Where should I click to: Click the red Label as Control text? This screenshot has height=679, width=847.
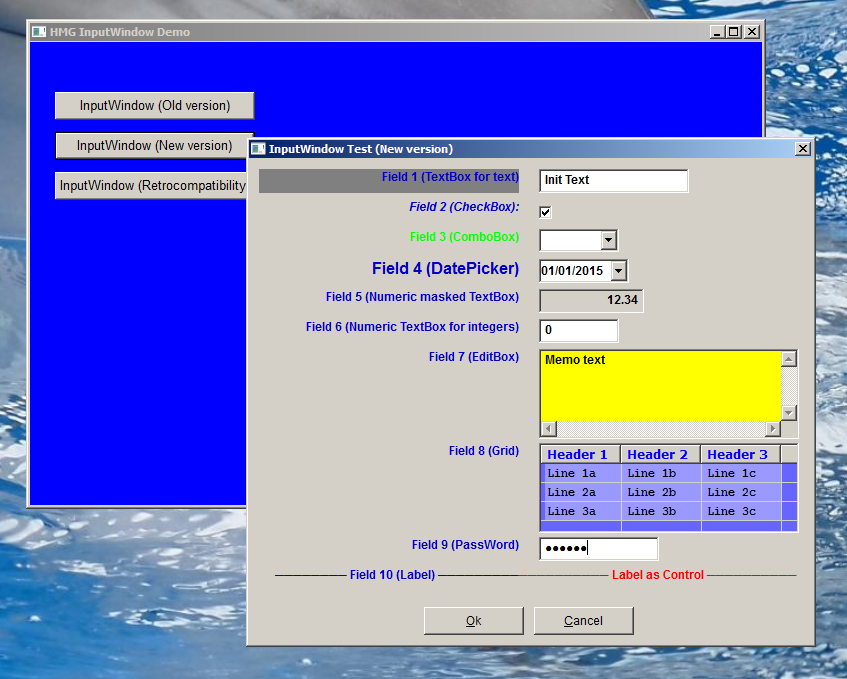[660, 575]
